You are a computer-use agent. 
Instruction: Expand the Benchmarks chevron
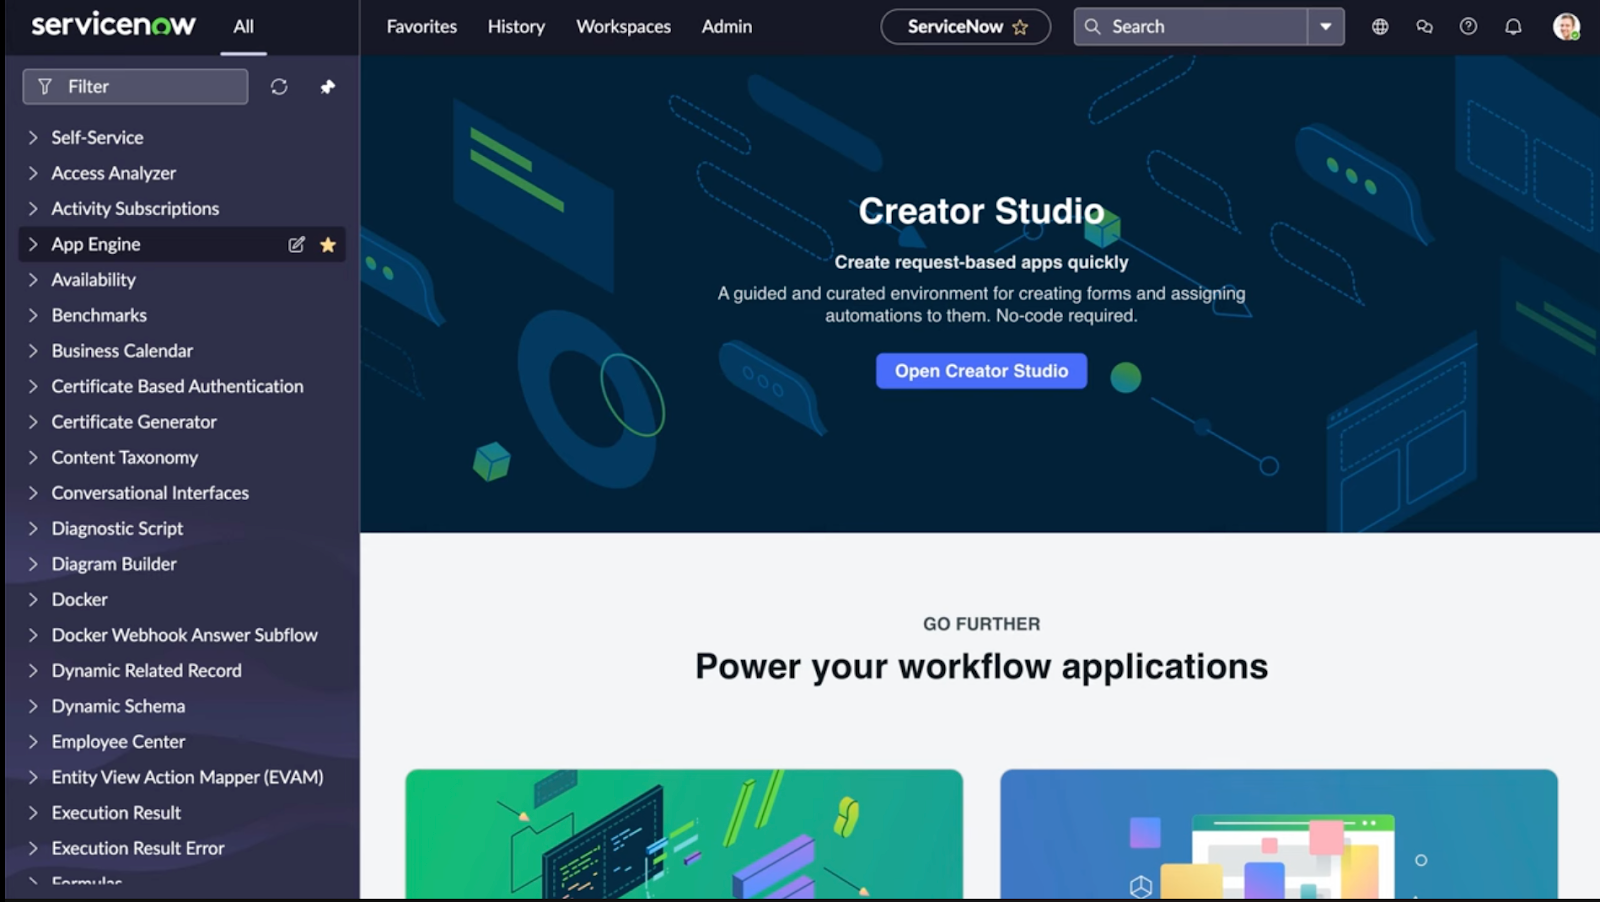click(x=33, y=315)
